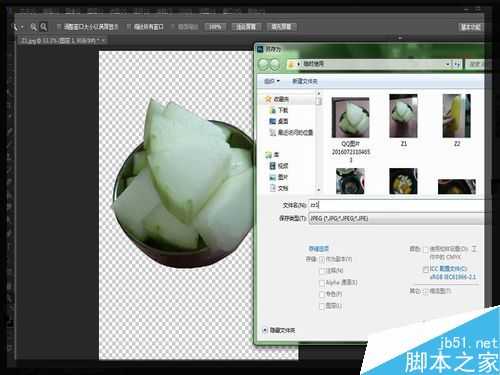The image size is (500, 375).
Task: Toggle the As a Copy checkbox
Action: 322,259
